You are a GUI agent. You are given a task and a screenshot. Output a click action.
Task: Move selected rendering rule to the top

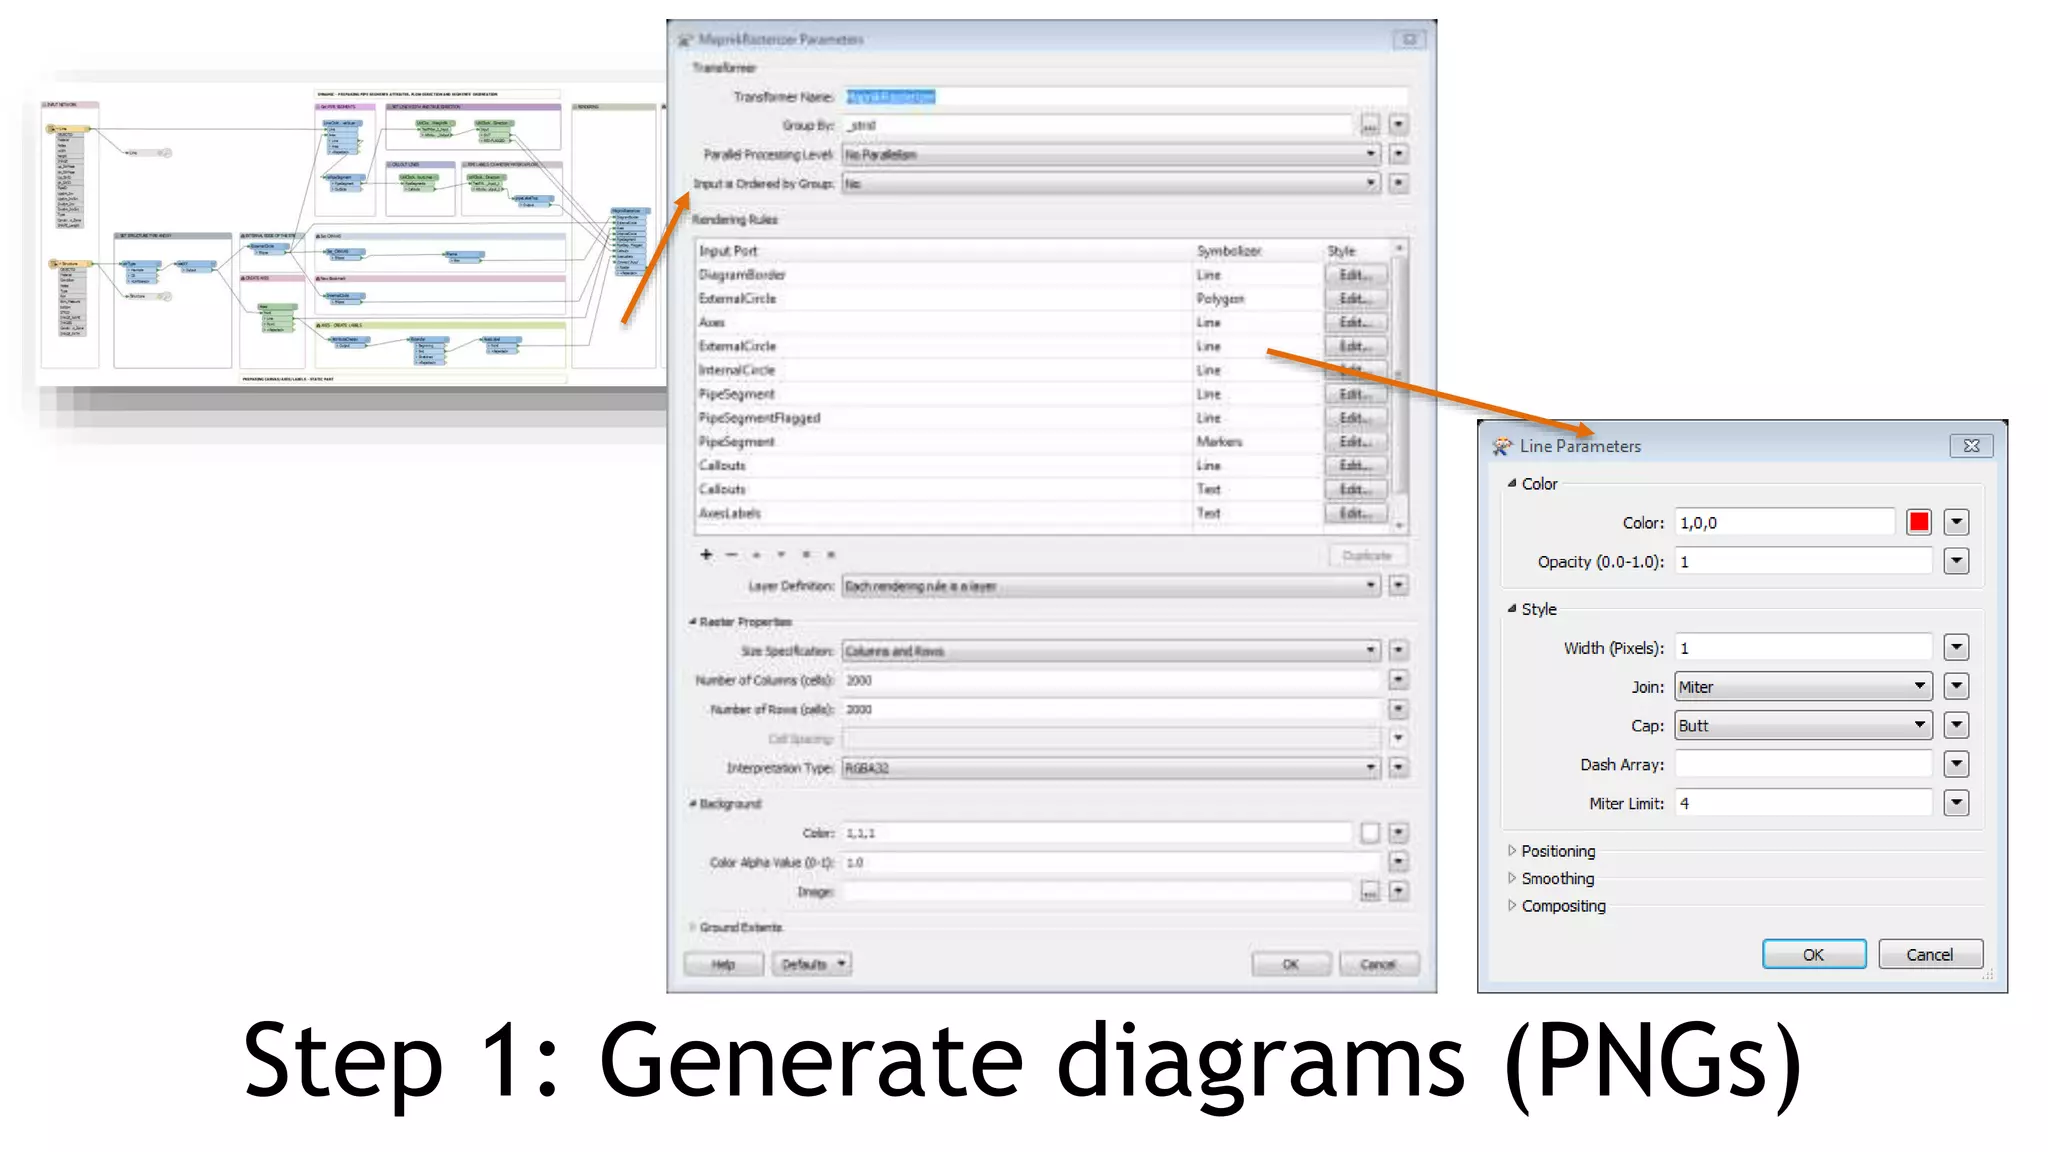click(806, 554)
